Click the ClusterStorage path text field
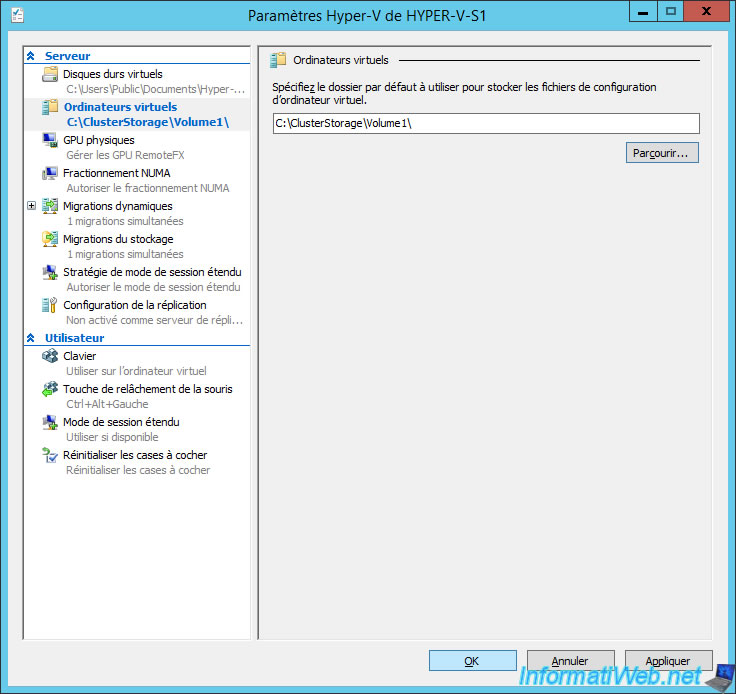Image resolution: width=736 pixels, height=694 pixels. pyautogui.click(x=485, y=123)
